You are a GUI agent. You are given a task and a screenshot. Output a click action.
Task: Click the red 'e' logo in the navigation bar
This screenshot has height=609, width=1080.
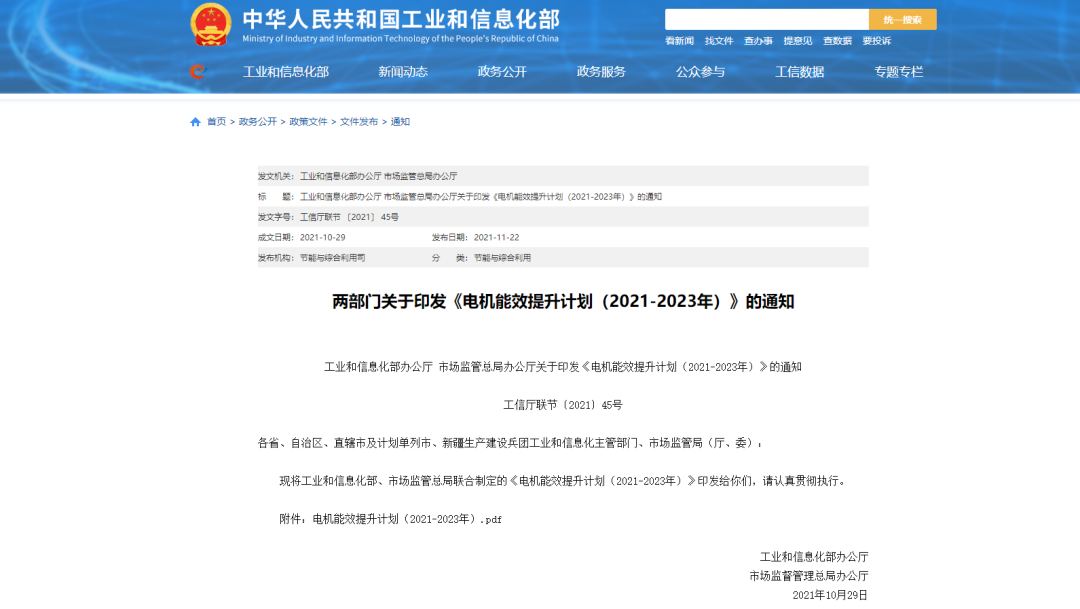click(x=200, y=71)
